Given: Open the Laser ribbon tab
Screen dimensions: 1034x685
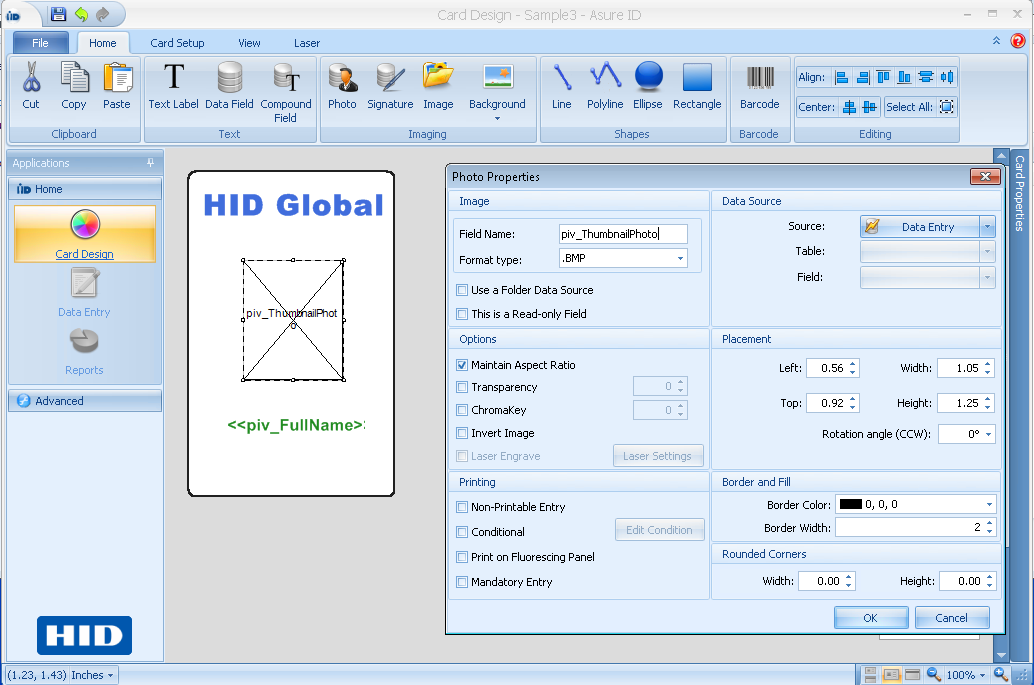Looking at the screenshot, I should pos(306,43).
